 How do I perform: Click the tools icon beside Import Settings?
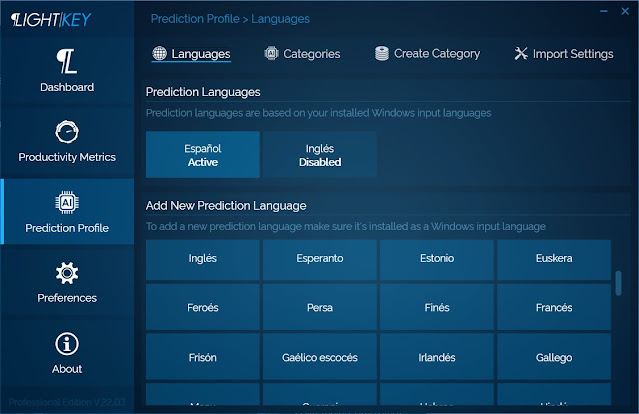521,53
